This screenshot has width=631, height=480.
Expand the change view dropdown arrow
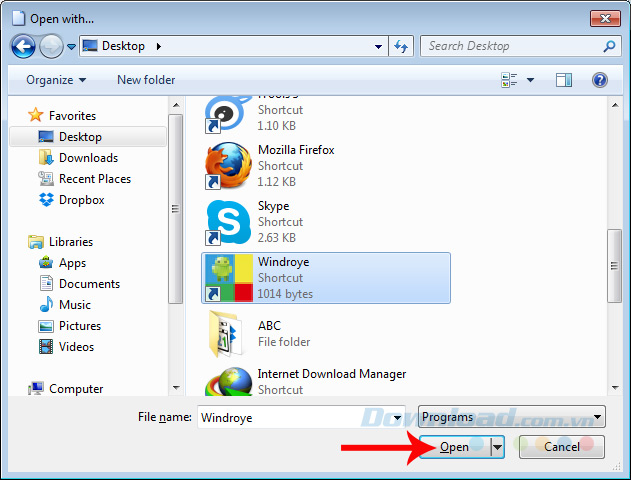tap(530, 80)
